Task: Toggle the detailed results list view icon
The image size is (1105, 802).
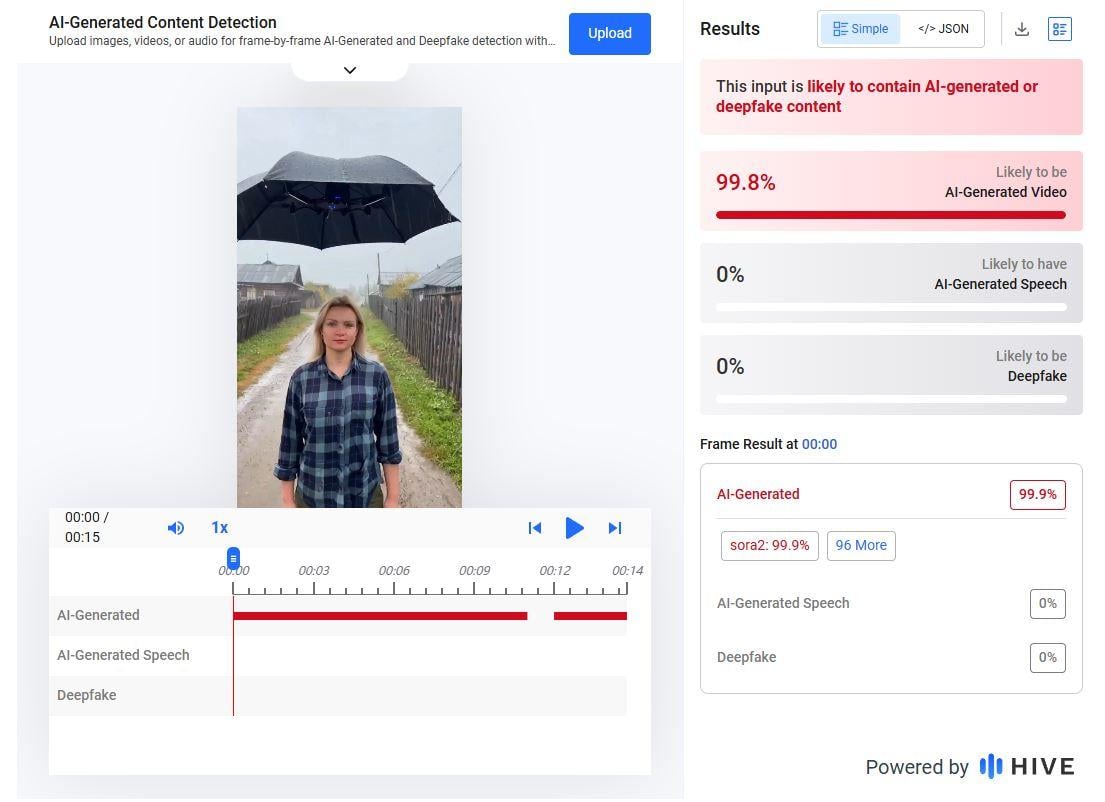Action: point(1059,29)
